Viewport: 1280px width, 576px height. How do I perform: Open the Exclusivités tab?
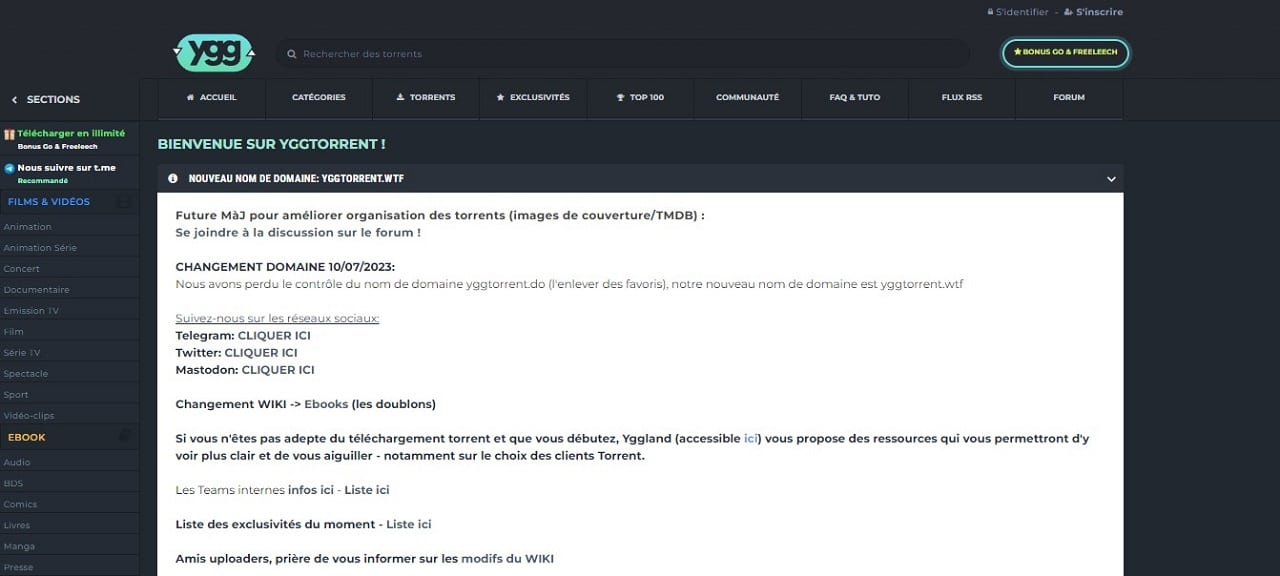click(x=532, y=98)
